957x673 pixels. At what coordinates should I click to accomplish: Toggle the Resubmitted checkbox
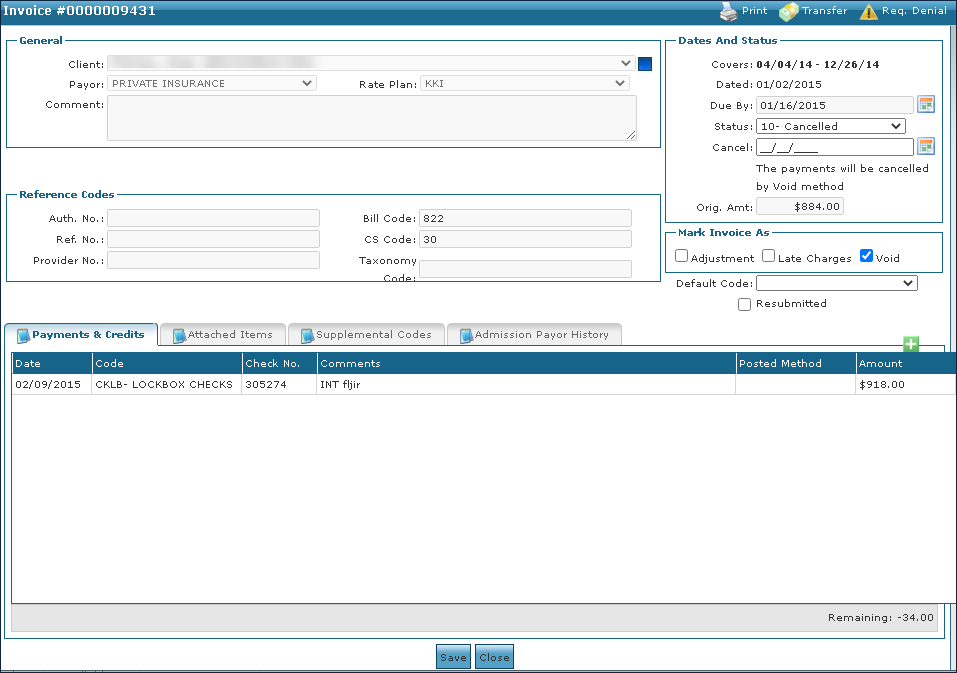point(744,304)
